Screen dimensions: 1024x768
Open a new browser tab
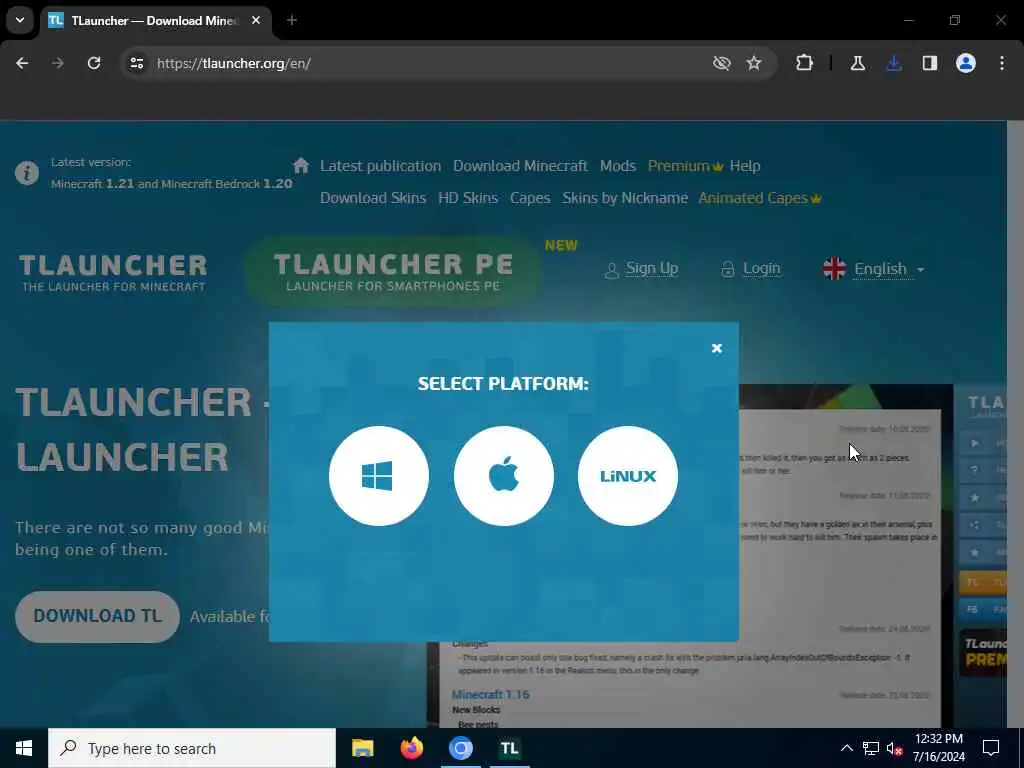pyautogui.click(x=292, y=20)
